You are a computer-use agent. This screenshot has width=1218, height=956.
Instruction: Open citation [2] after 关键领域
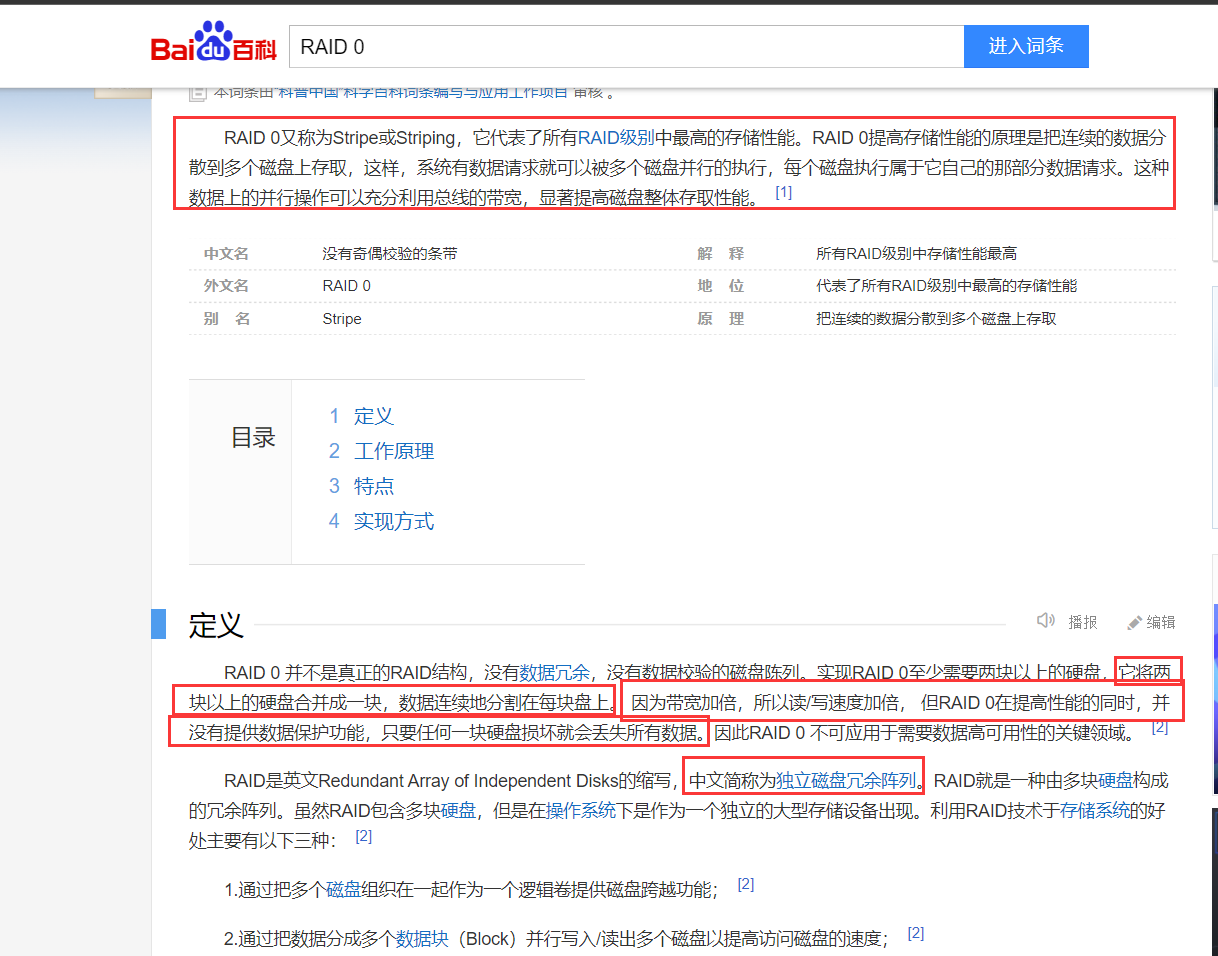click(x=1160, y=727)
